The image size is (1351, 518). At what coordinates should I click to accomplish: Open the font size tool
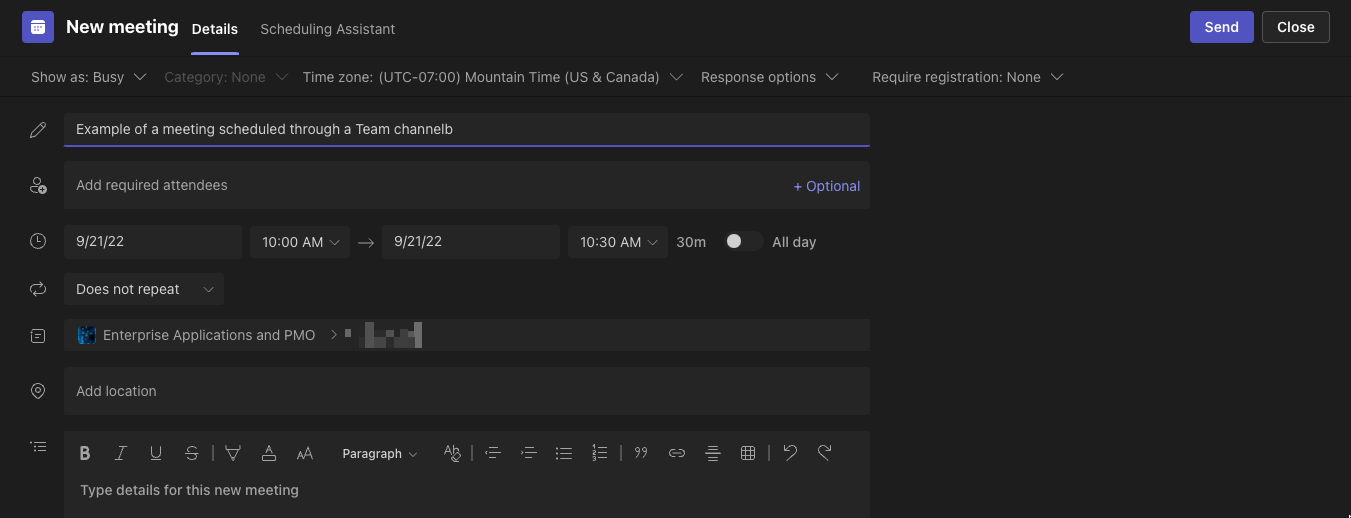305,453
